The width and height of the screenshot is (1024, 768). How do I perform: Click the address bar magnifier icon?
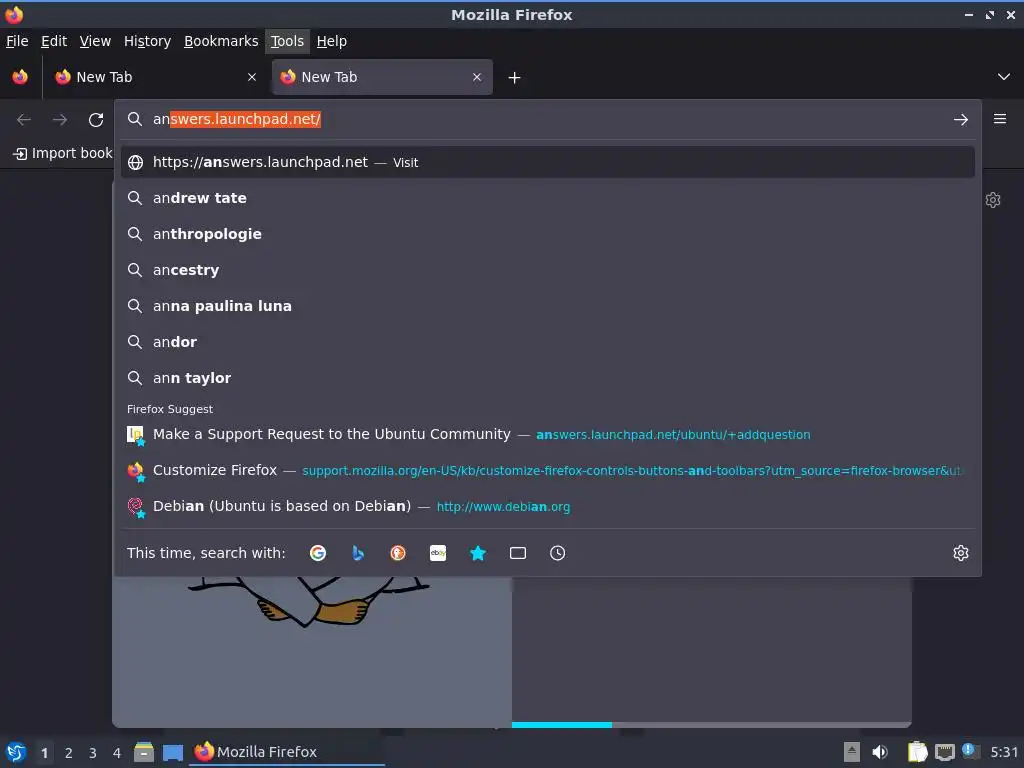[135, 119]
